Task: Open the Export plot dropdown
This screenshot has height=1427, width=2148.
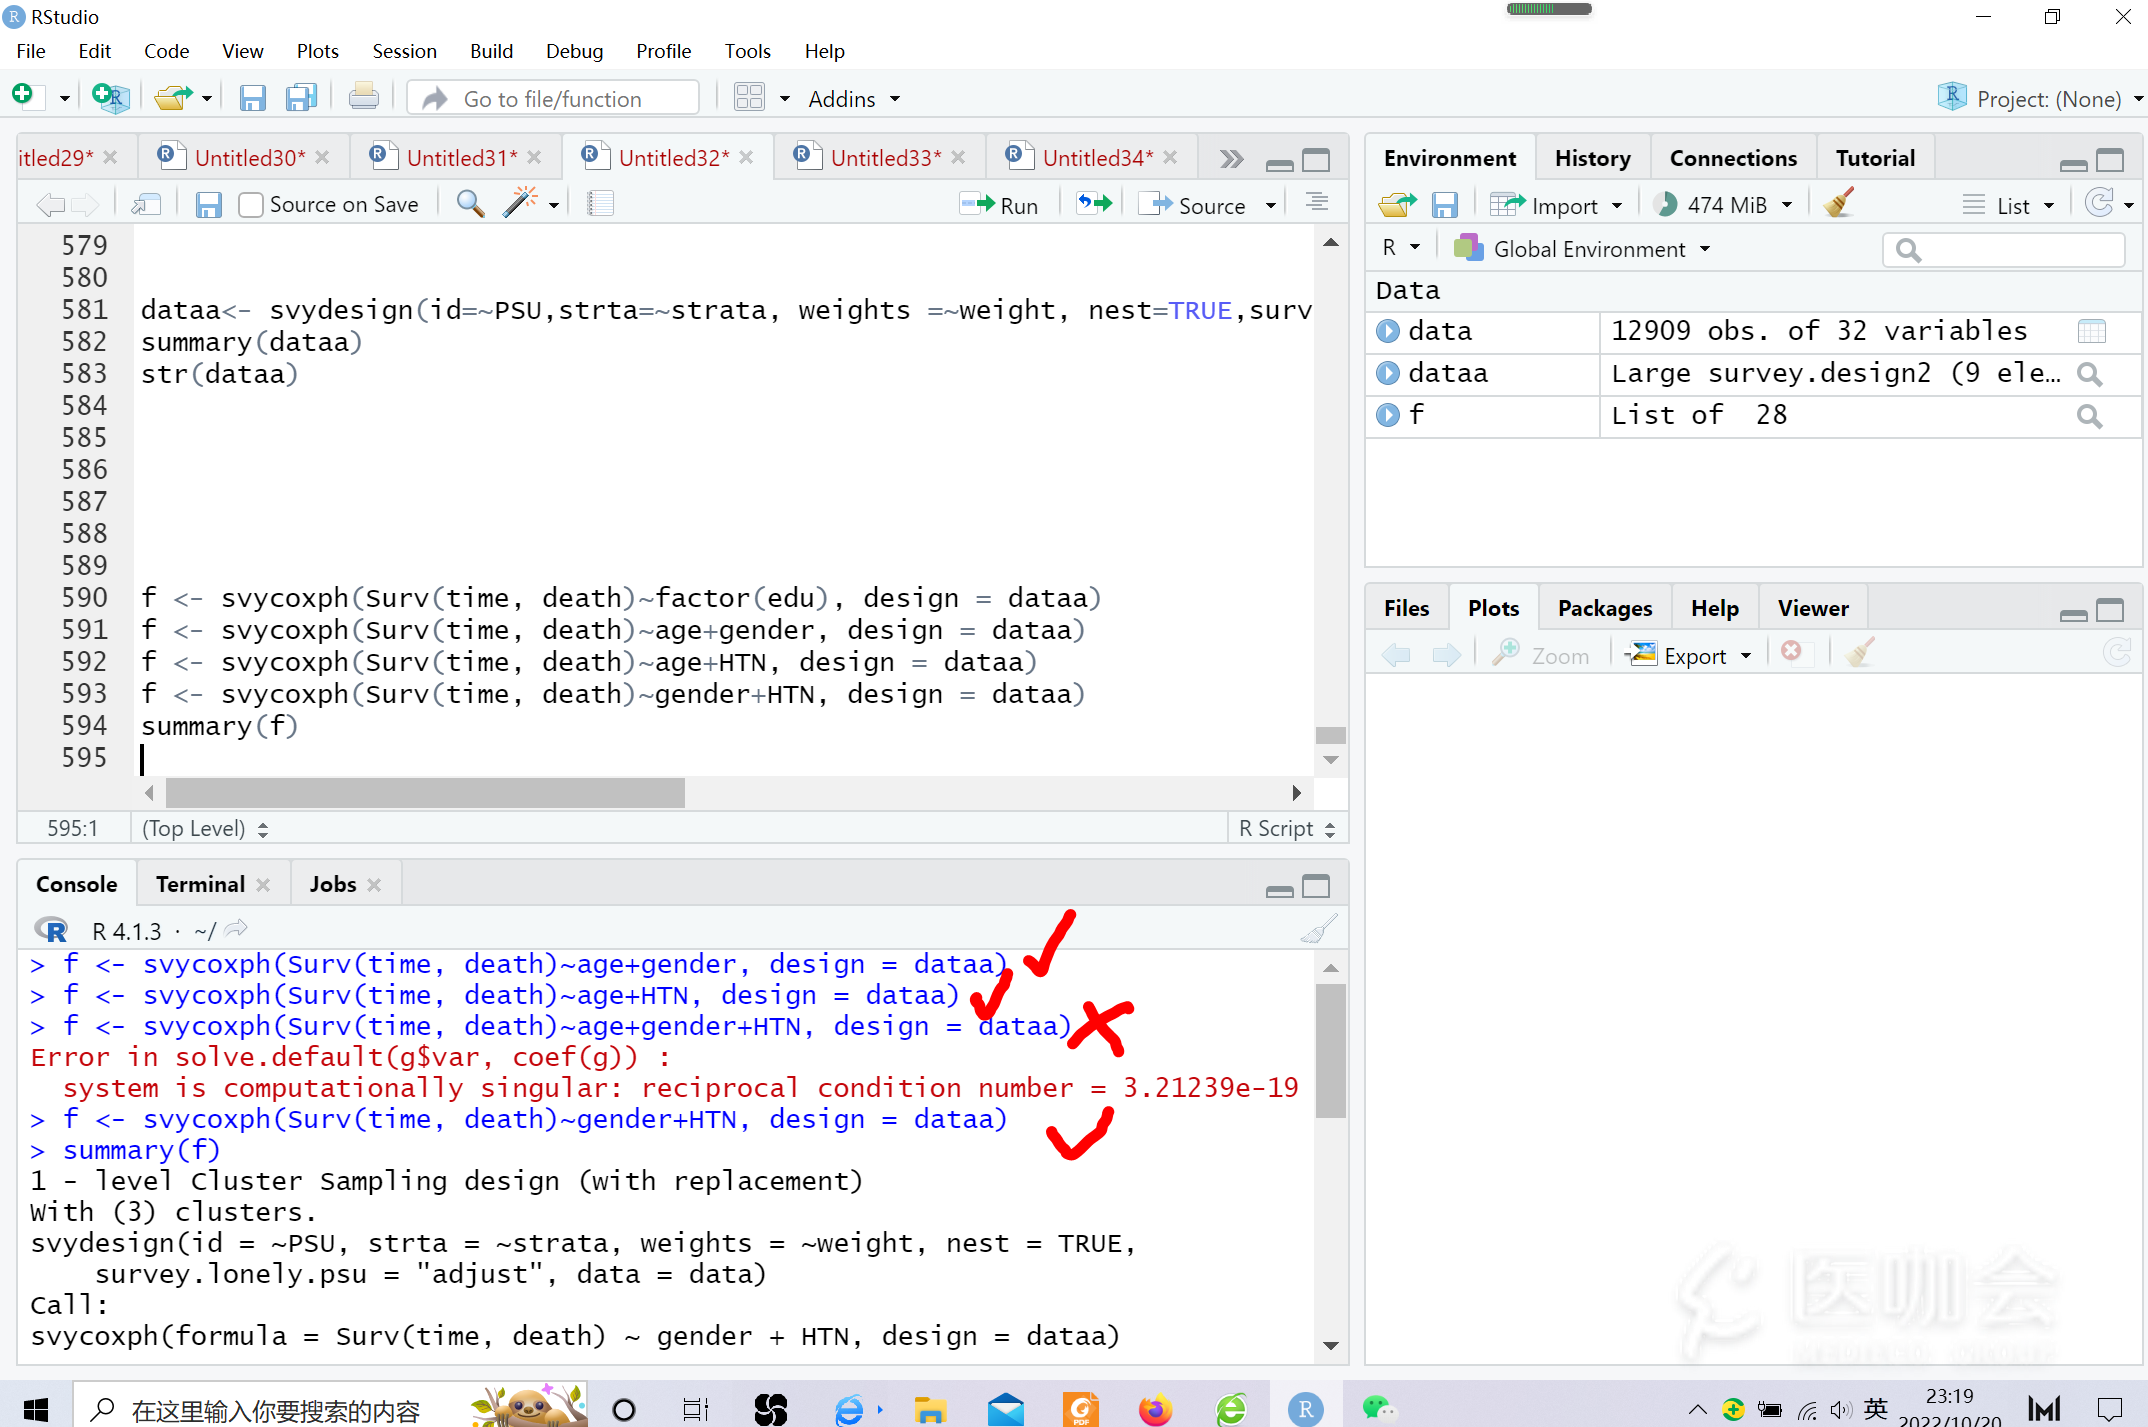Action: click(x=1688, y=655)
